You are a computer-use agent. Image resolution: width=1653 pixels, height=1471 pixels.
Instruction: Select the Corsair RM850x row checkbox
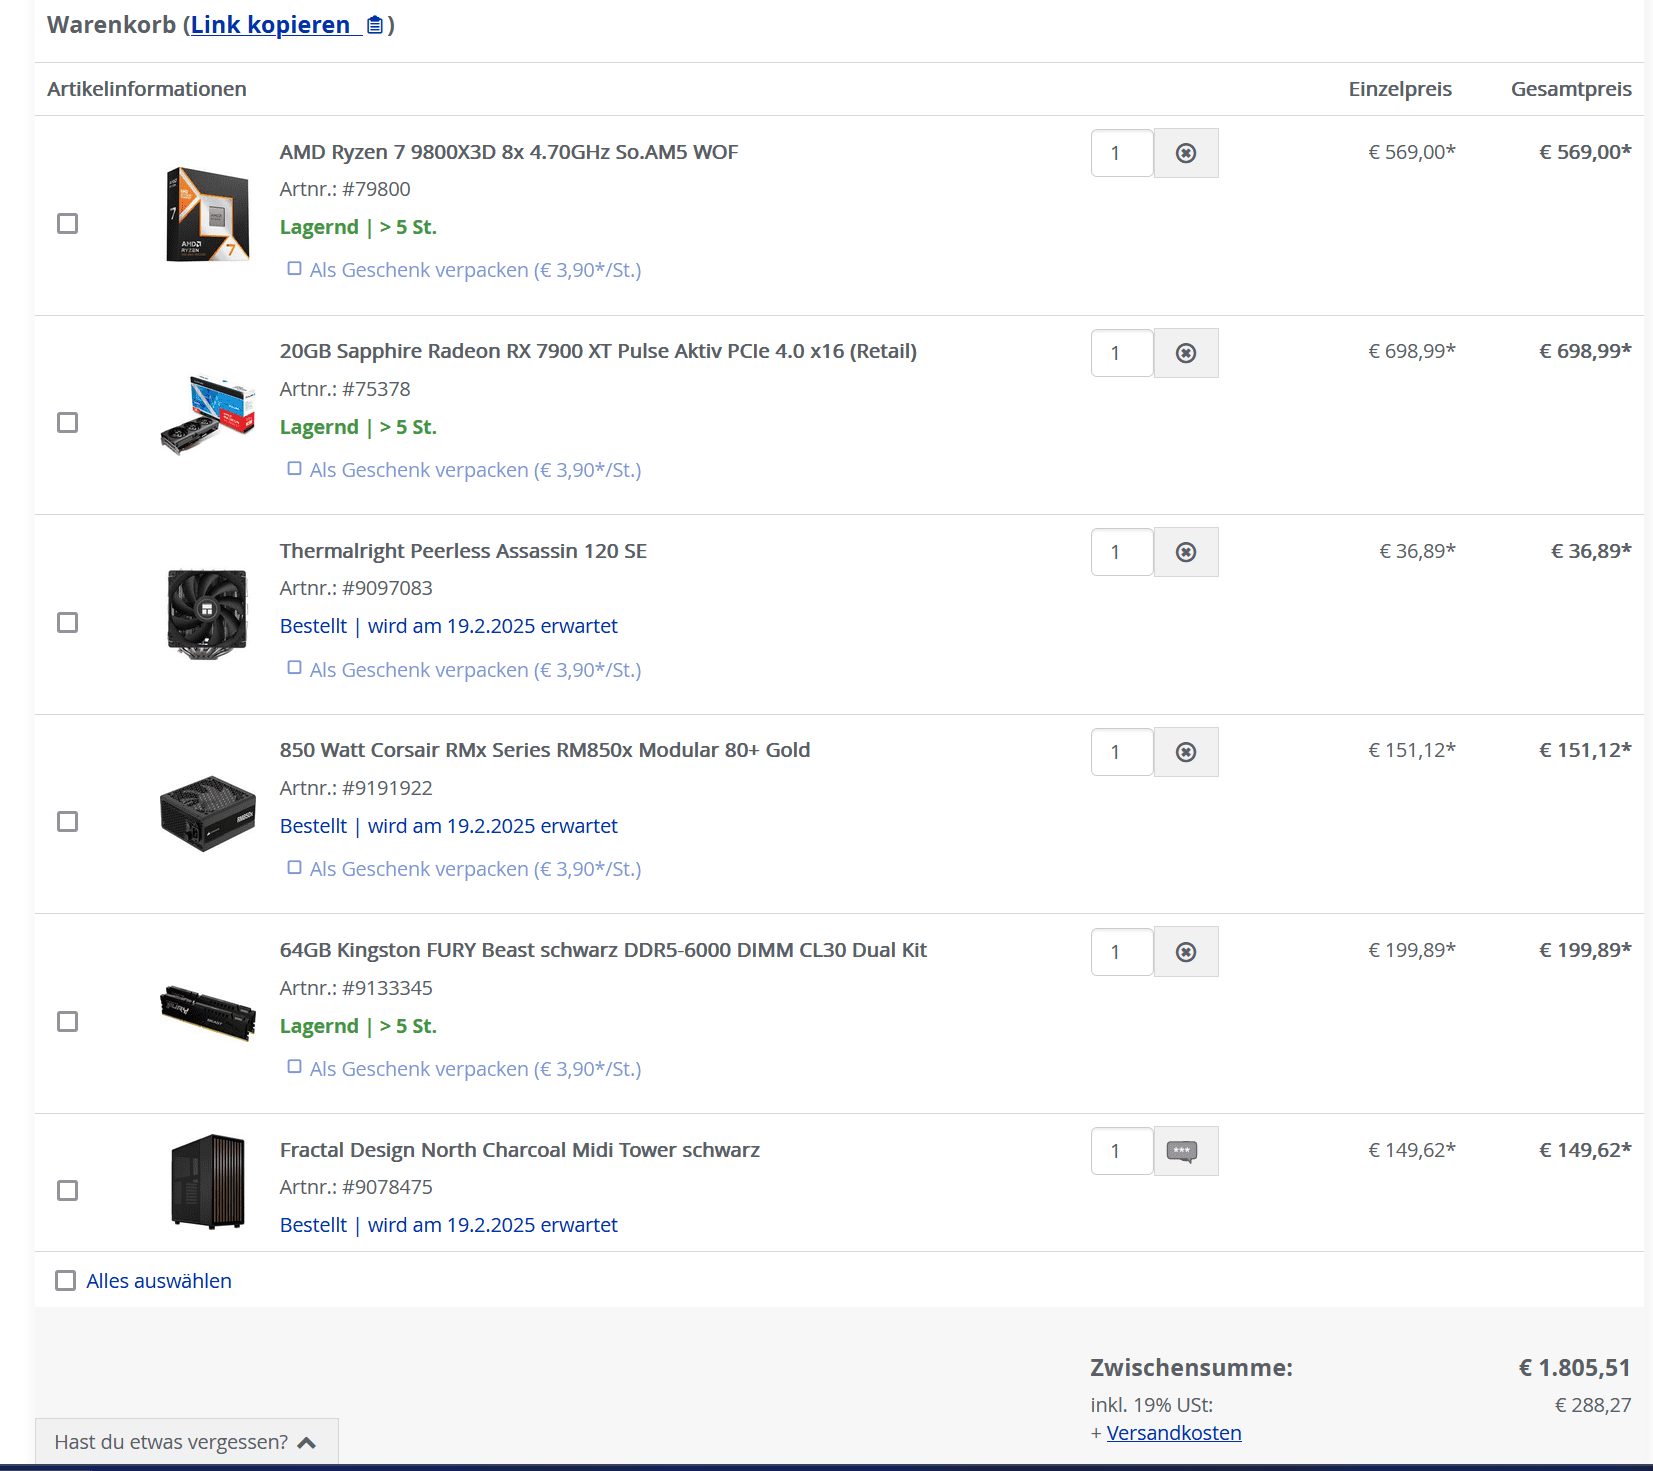tap(67, 821)
